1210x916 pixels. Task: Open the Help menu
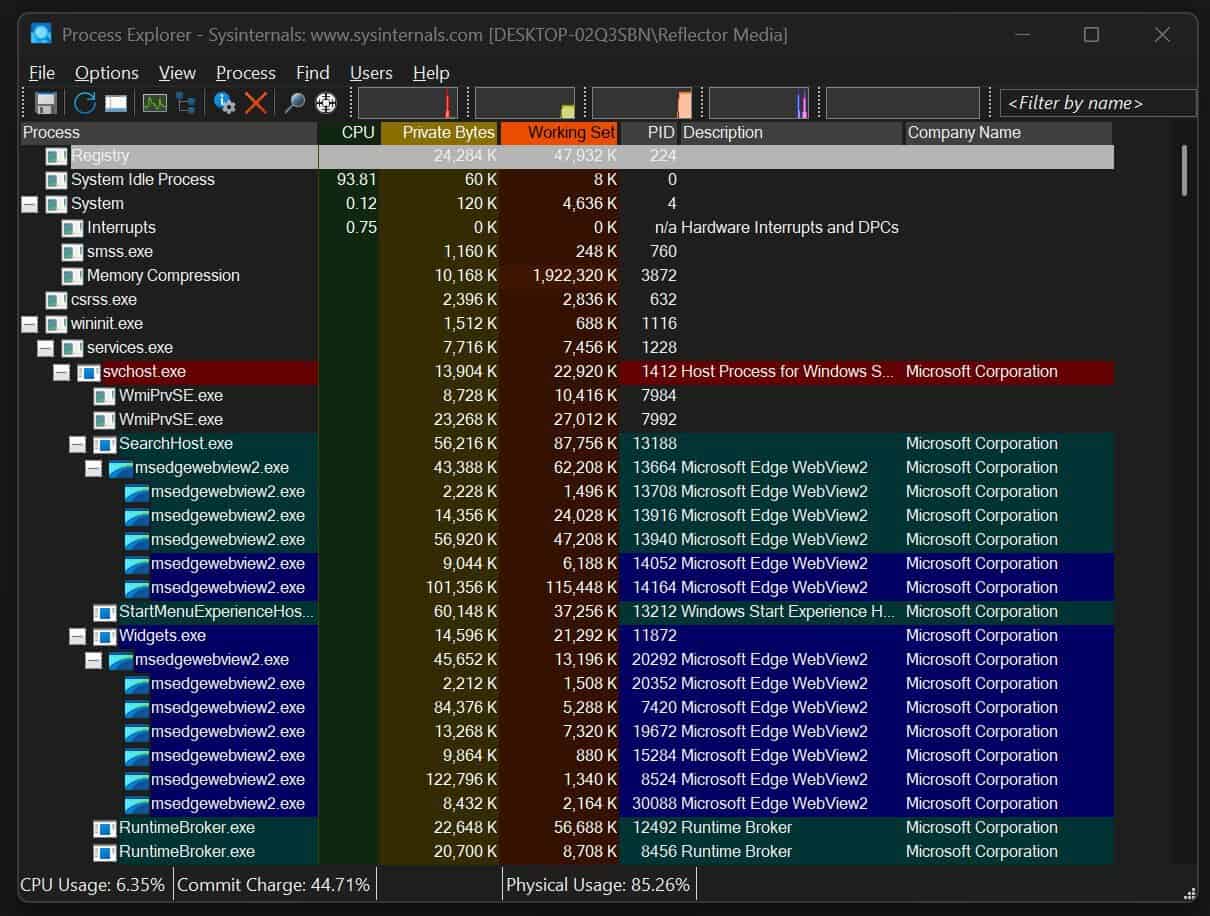click(x=431, y=73)
